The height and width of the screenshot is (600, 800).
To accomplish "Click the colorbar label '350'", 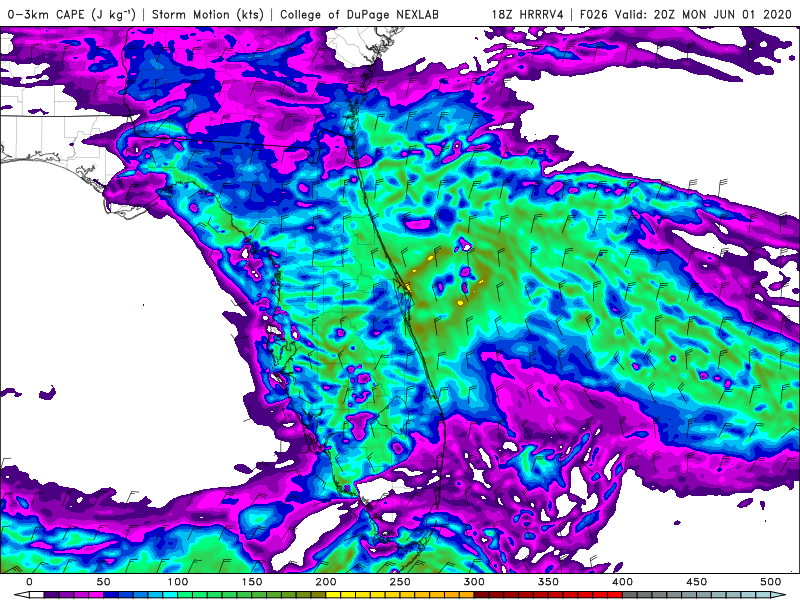I will [x=548, y=582].
